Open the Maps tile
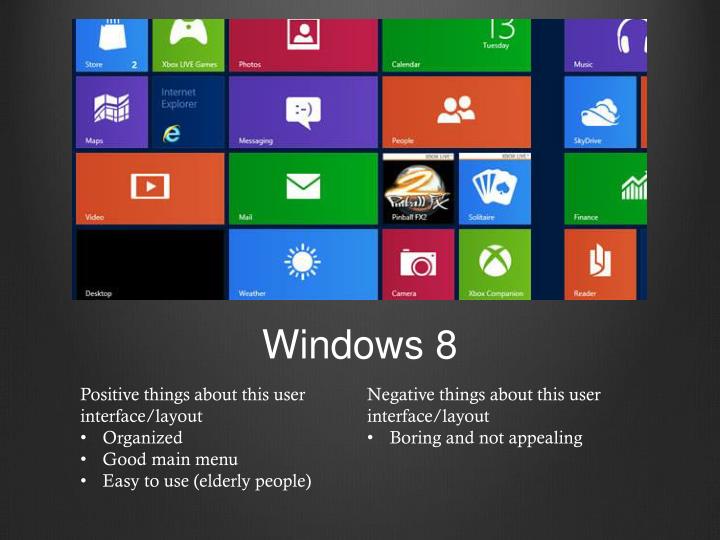 pyautogui.click(x=112, y=112)
